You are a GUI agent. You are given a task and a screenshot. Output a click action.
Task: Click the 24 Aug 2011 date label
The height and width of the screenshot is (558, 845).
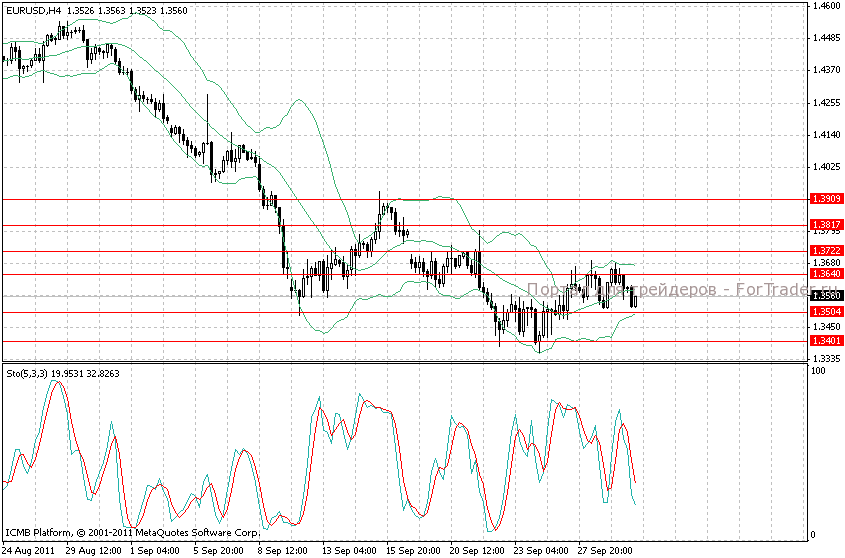29,550
